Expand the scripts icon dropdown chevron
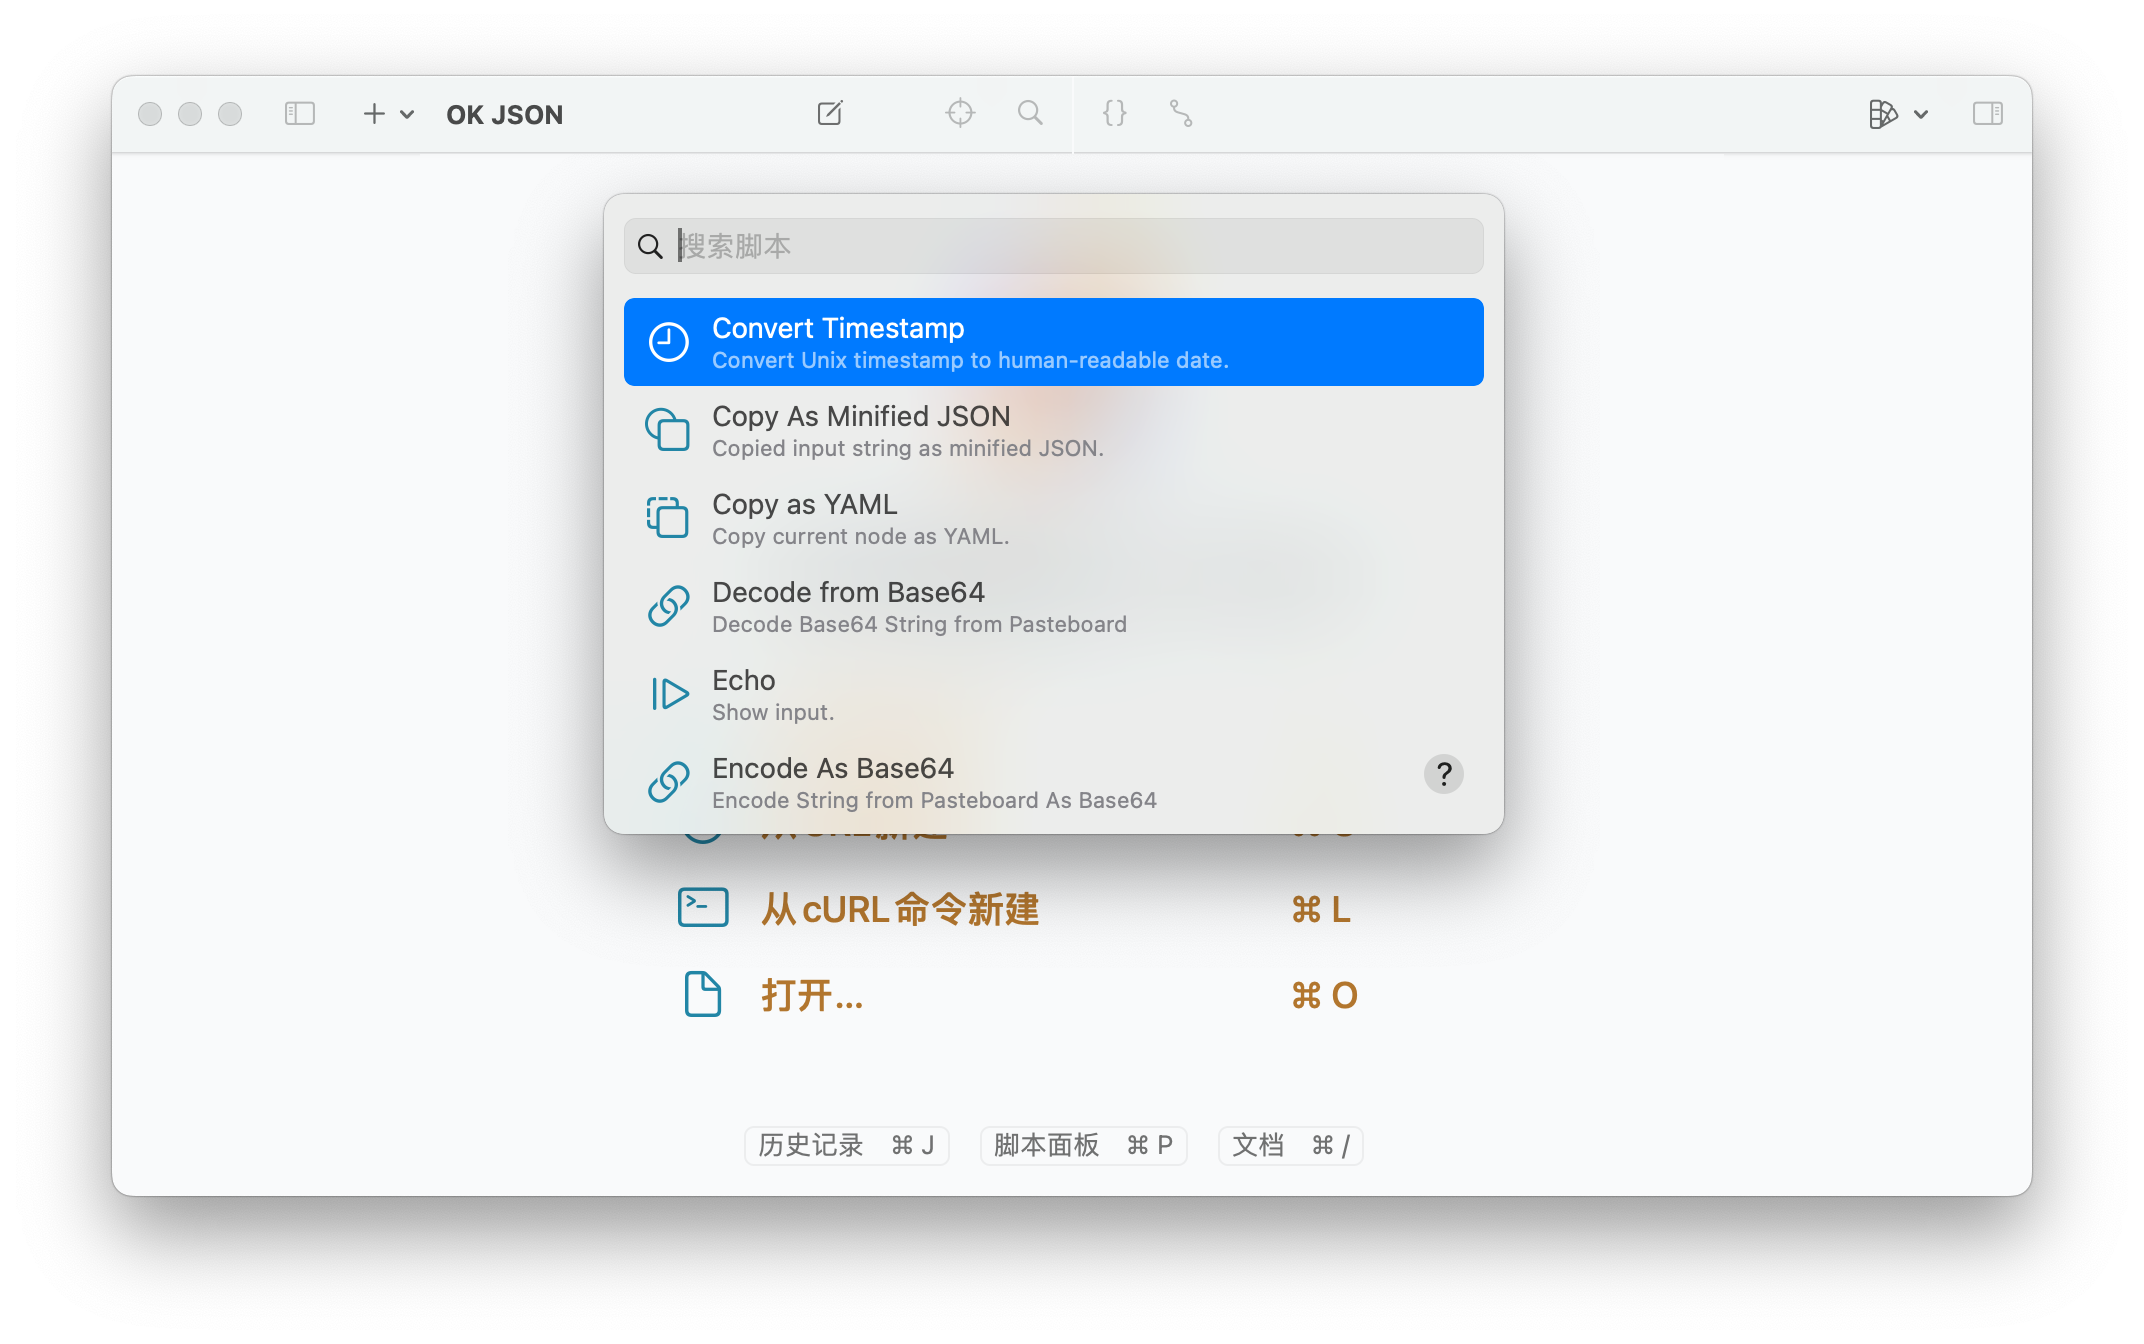 click(x=1921, y=115)
